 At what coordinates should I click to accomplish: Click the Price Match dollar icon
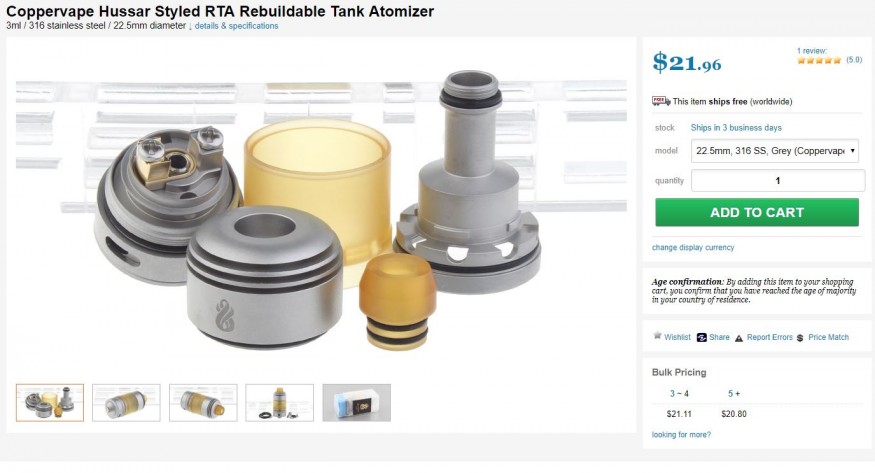pyautogui.click(x=800, y=338)
